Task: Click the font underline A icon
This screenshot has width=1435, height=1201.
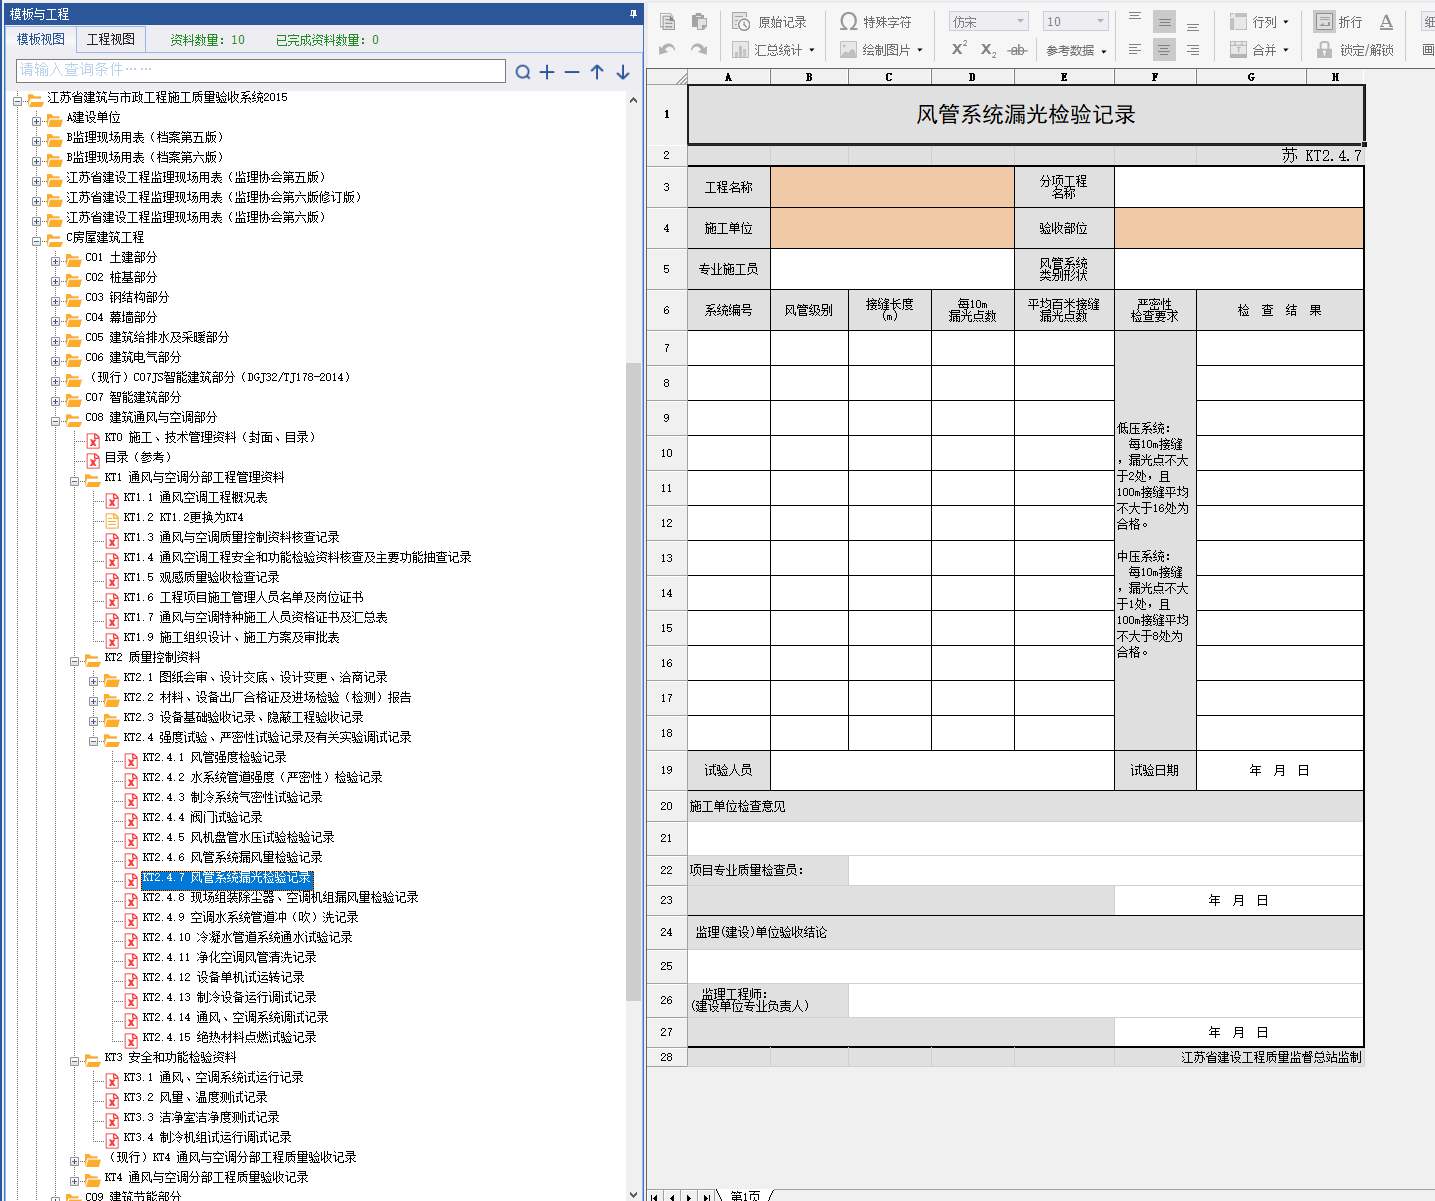Action: (x=1386, y=22)
